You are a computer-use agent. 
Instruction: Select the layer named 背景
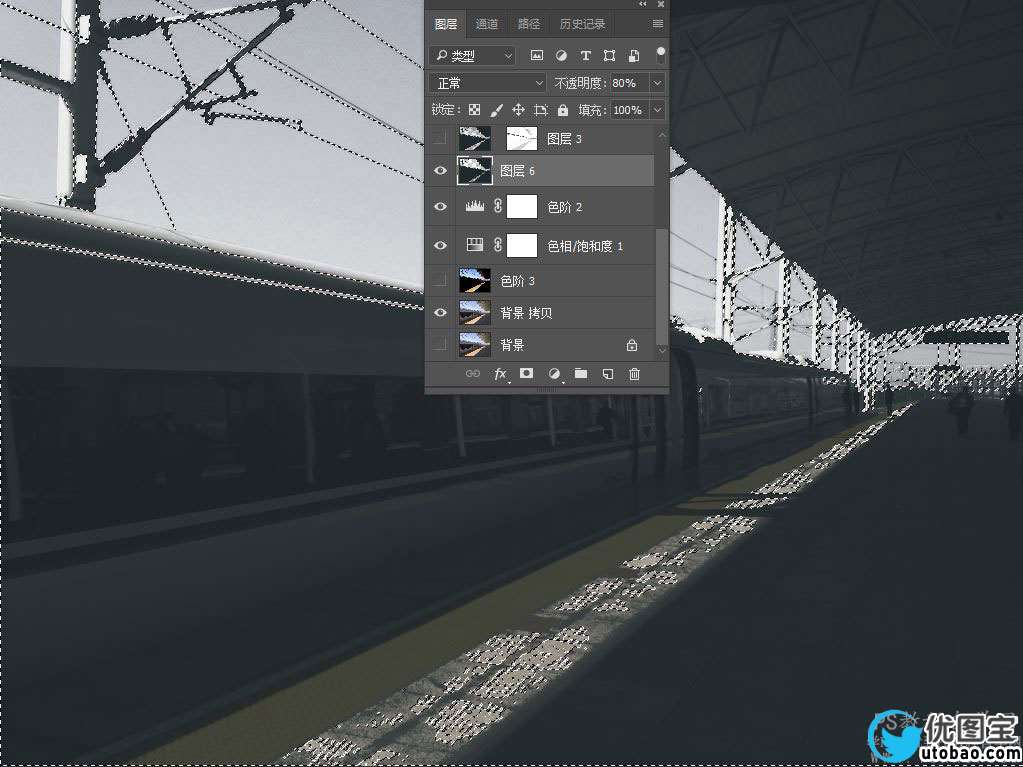click(x=512, y=345)
